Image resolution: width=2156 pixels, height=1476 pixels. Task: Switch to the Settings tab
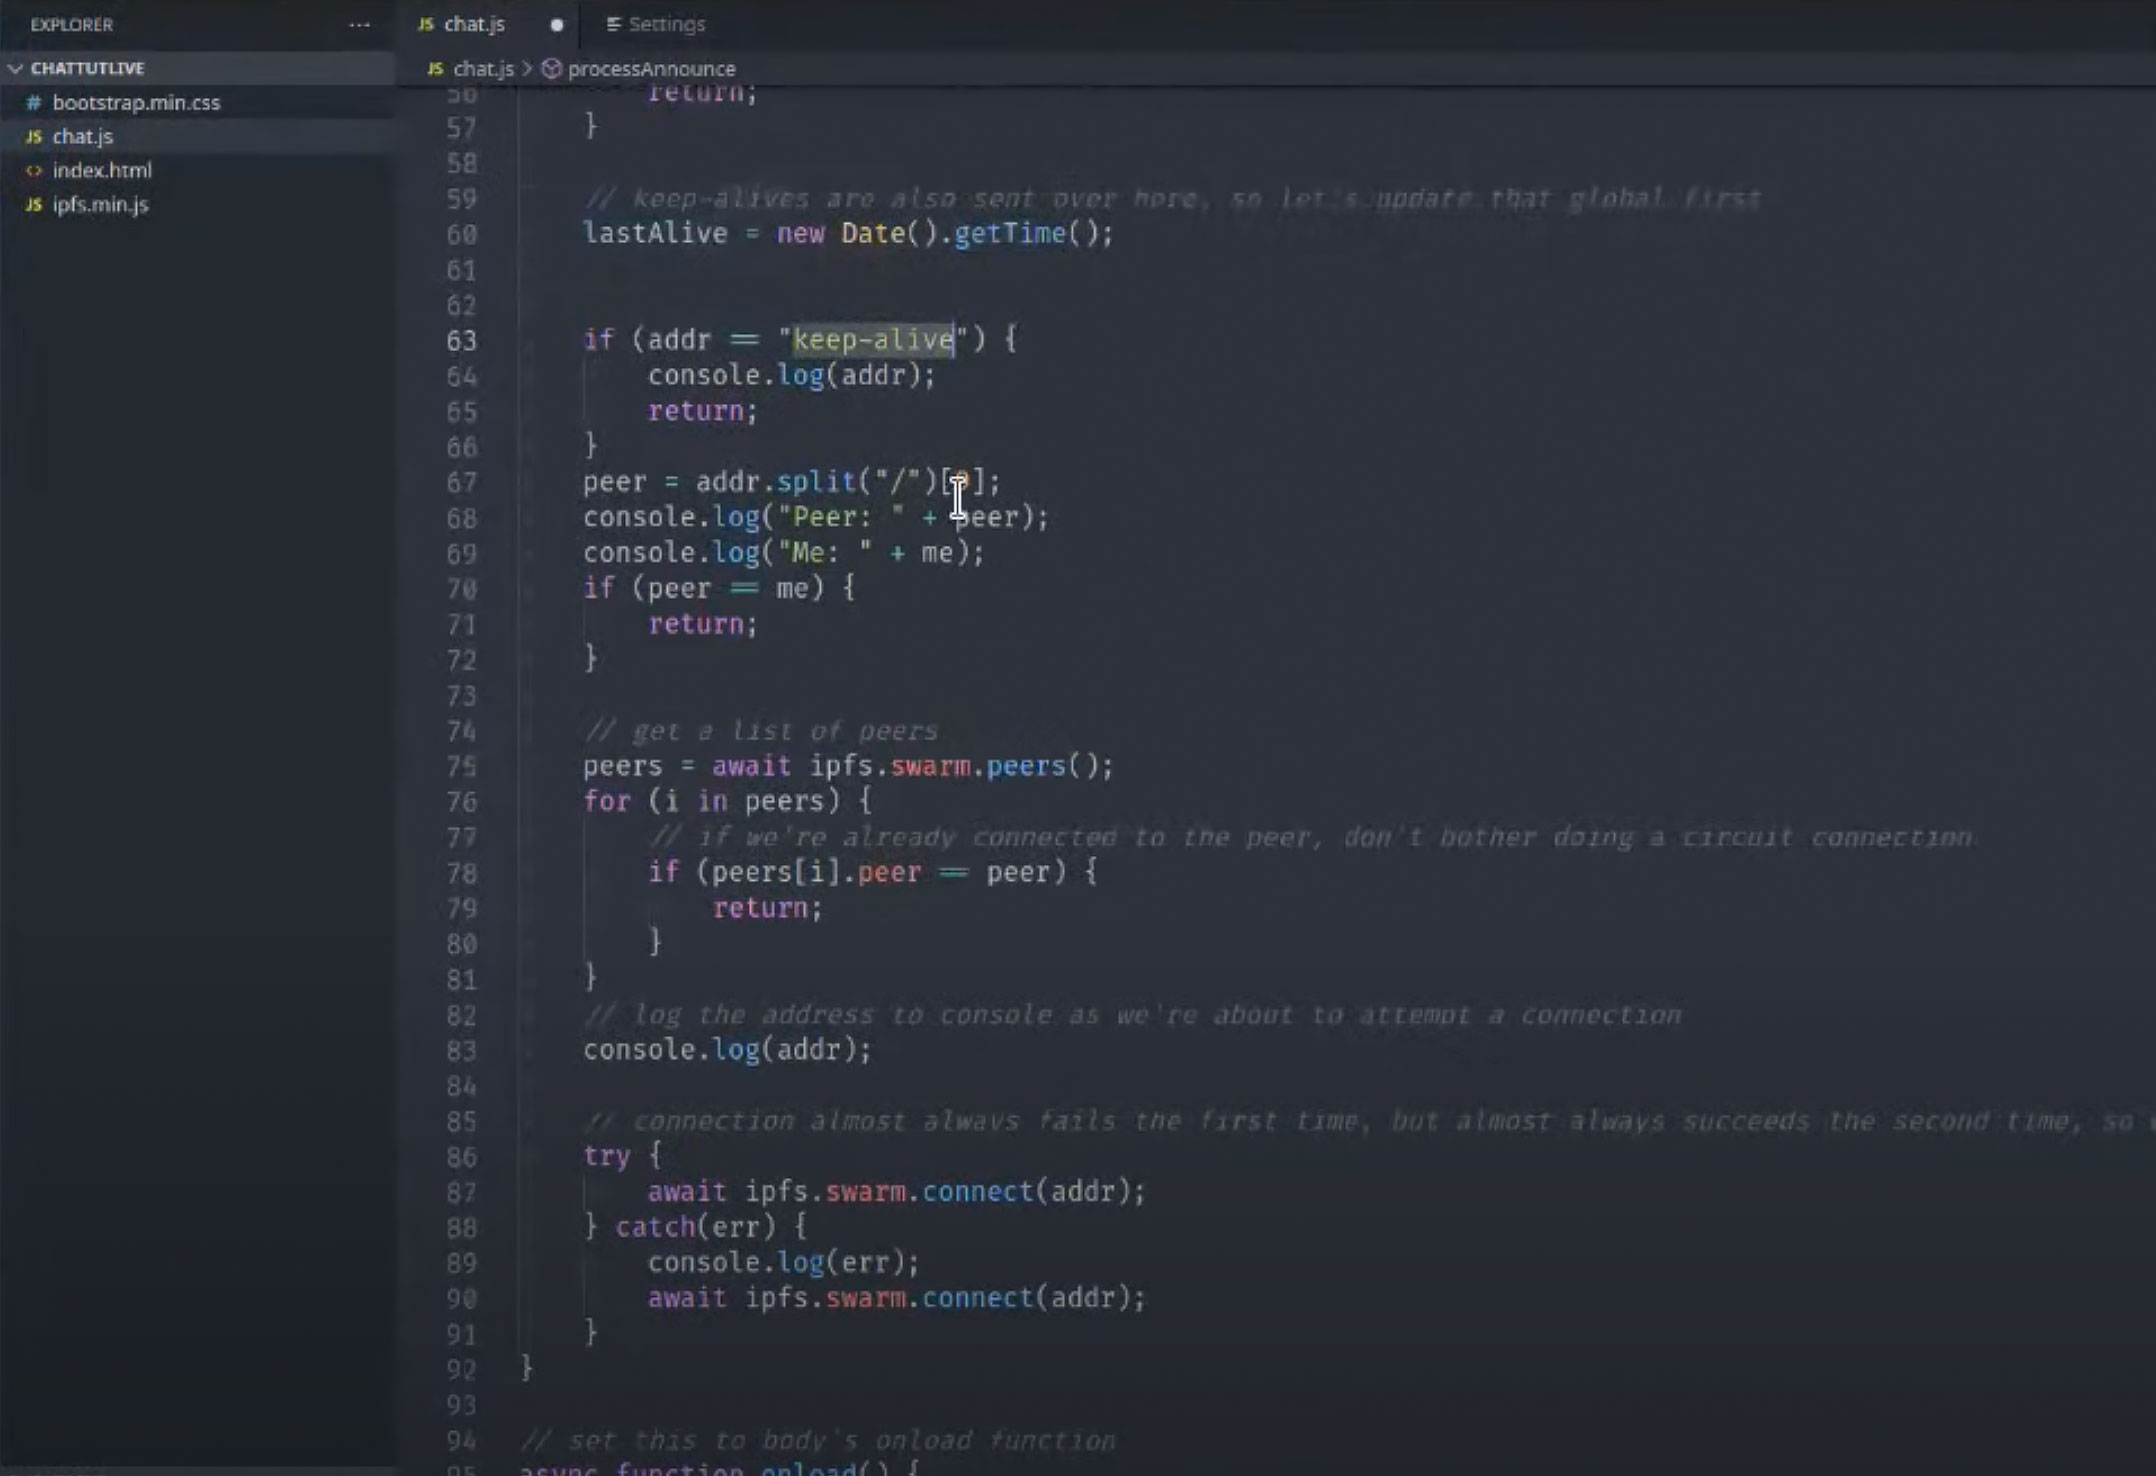tap(666, 24)
